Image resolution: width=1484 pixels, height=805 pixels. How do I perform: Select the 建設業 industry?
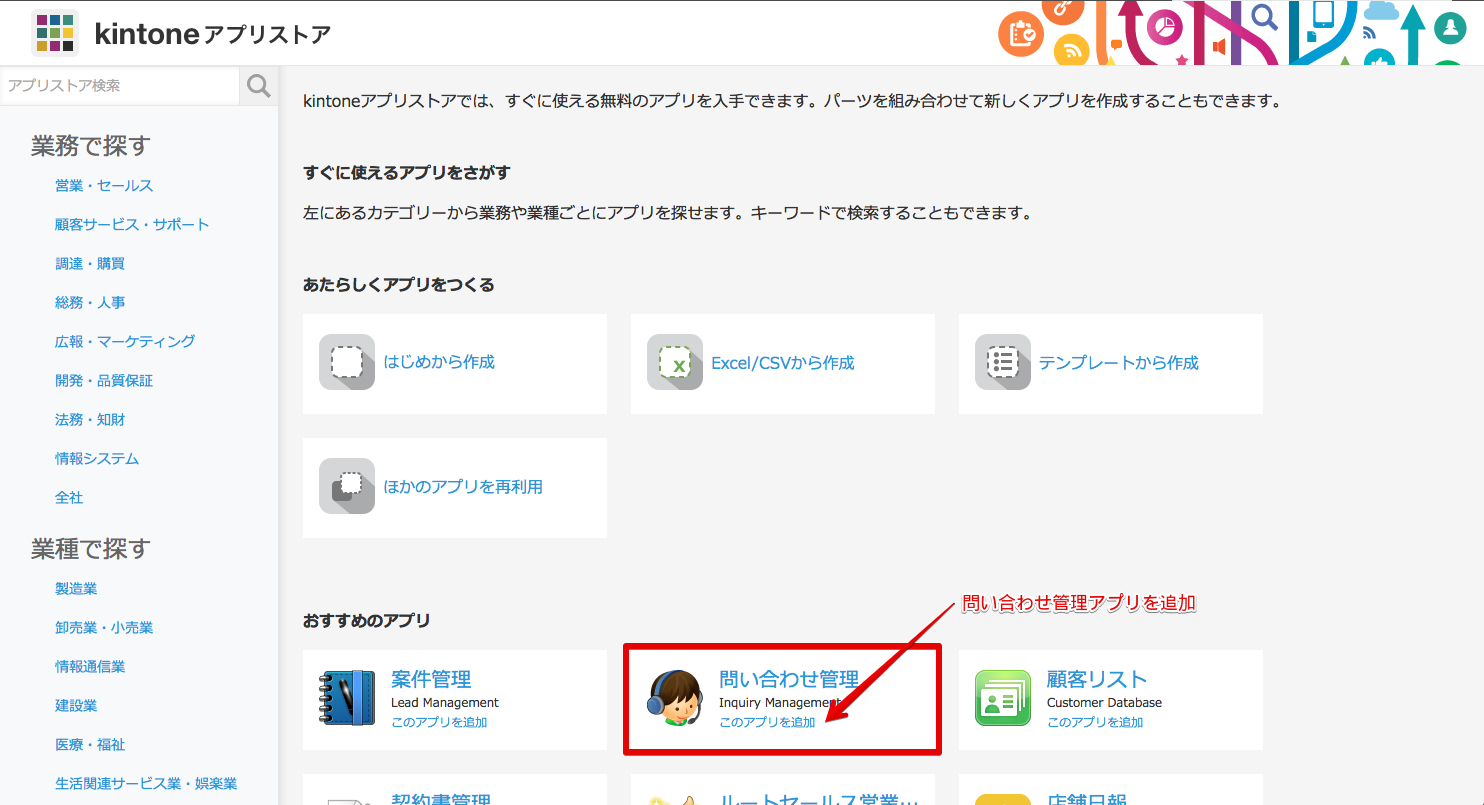[x=76, y=706]
